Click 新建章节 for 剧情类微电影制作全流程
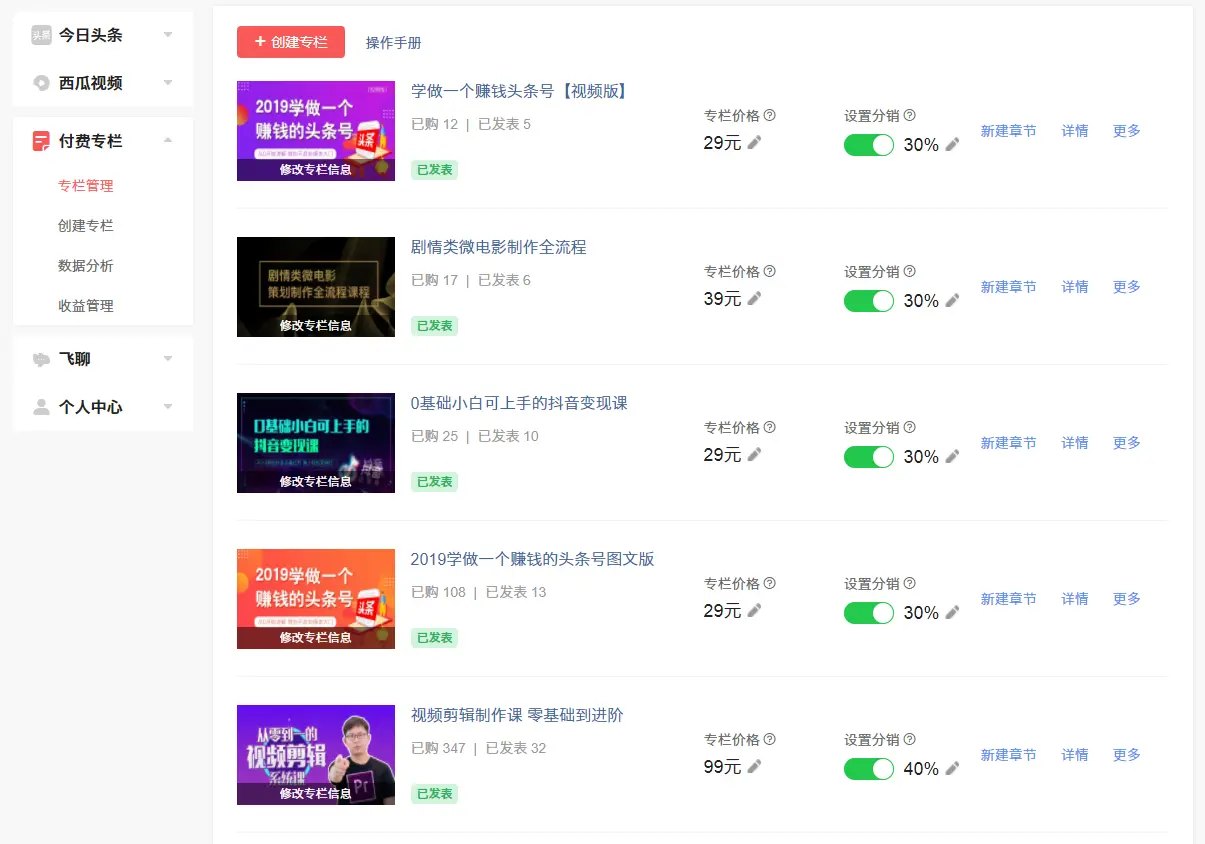Viewport: 1205px width, 844px height. point(1008,287)
